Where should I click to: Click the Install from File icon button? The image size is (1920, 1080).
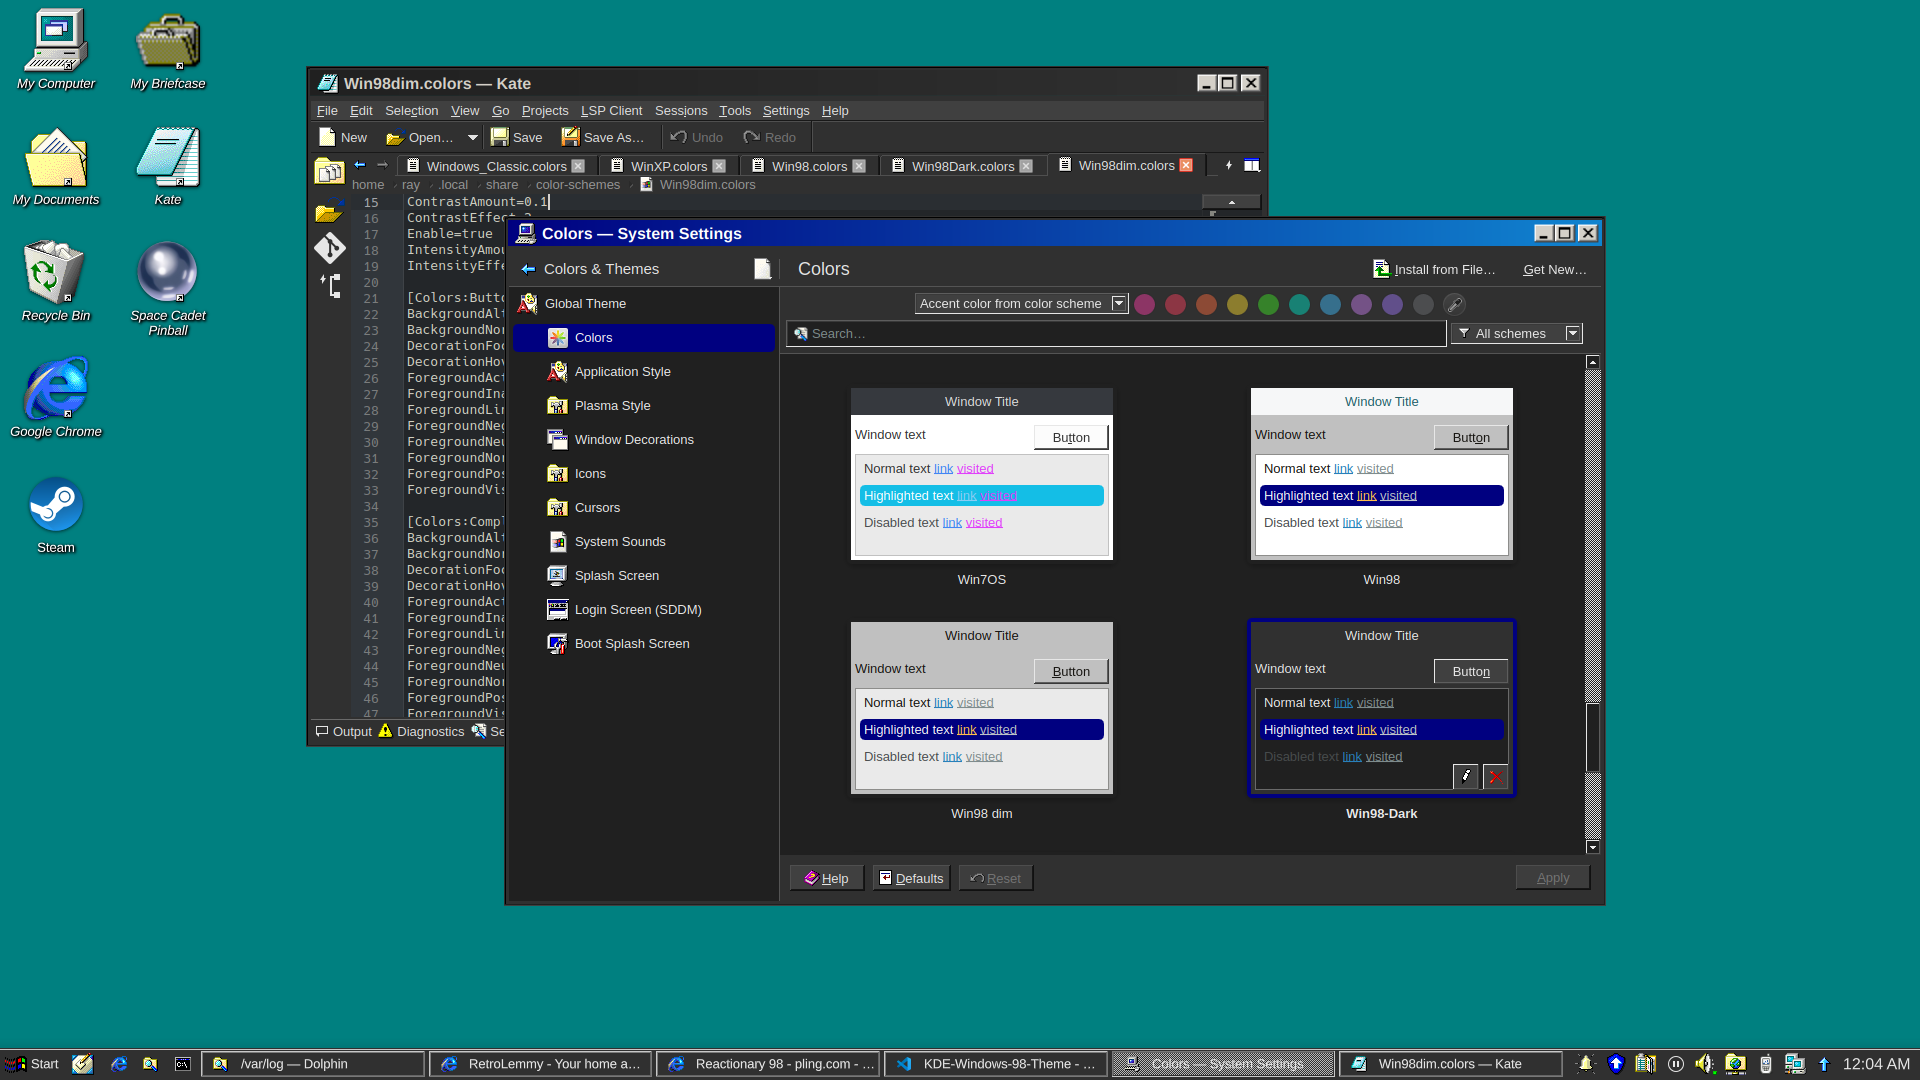[x=1381, y=269]
